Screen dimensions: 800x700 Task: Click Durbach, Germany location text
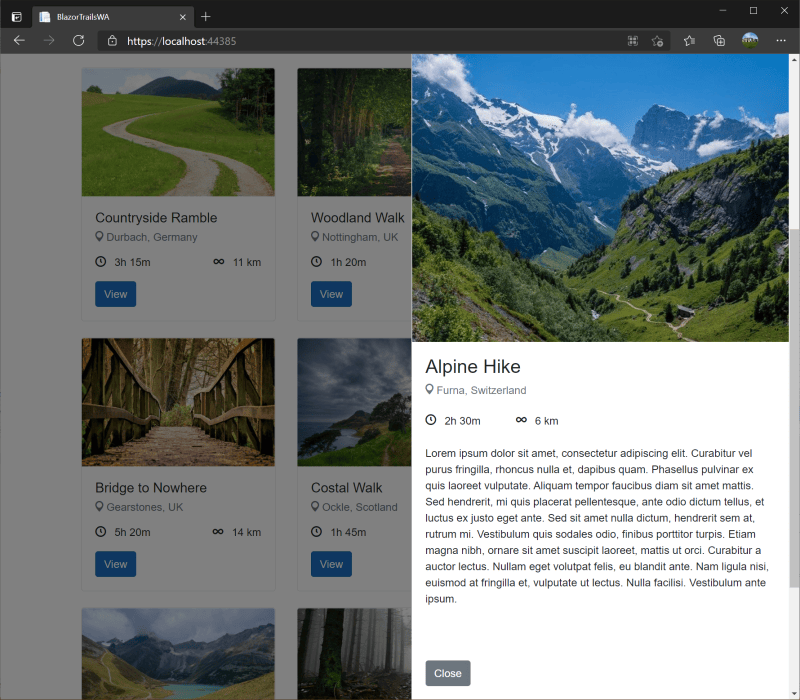point(152,237)
